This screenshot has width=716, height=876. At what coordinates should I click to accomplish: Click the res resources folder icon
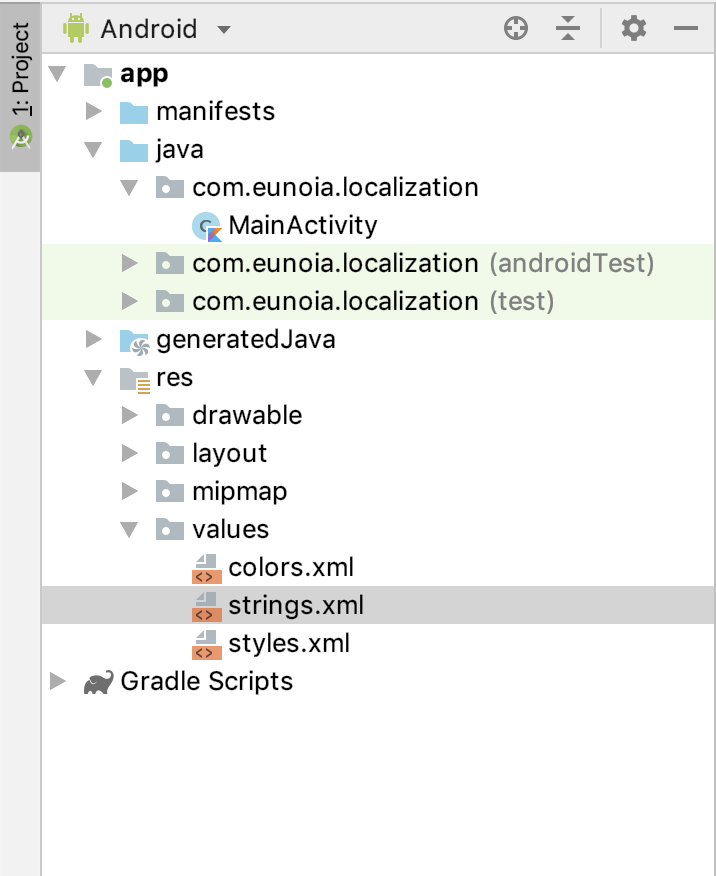135,380
